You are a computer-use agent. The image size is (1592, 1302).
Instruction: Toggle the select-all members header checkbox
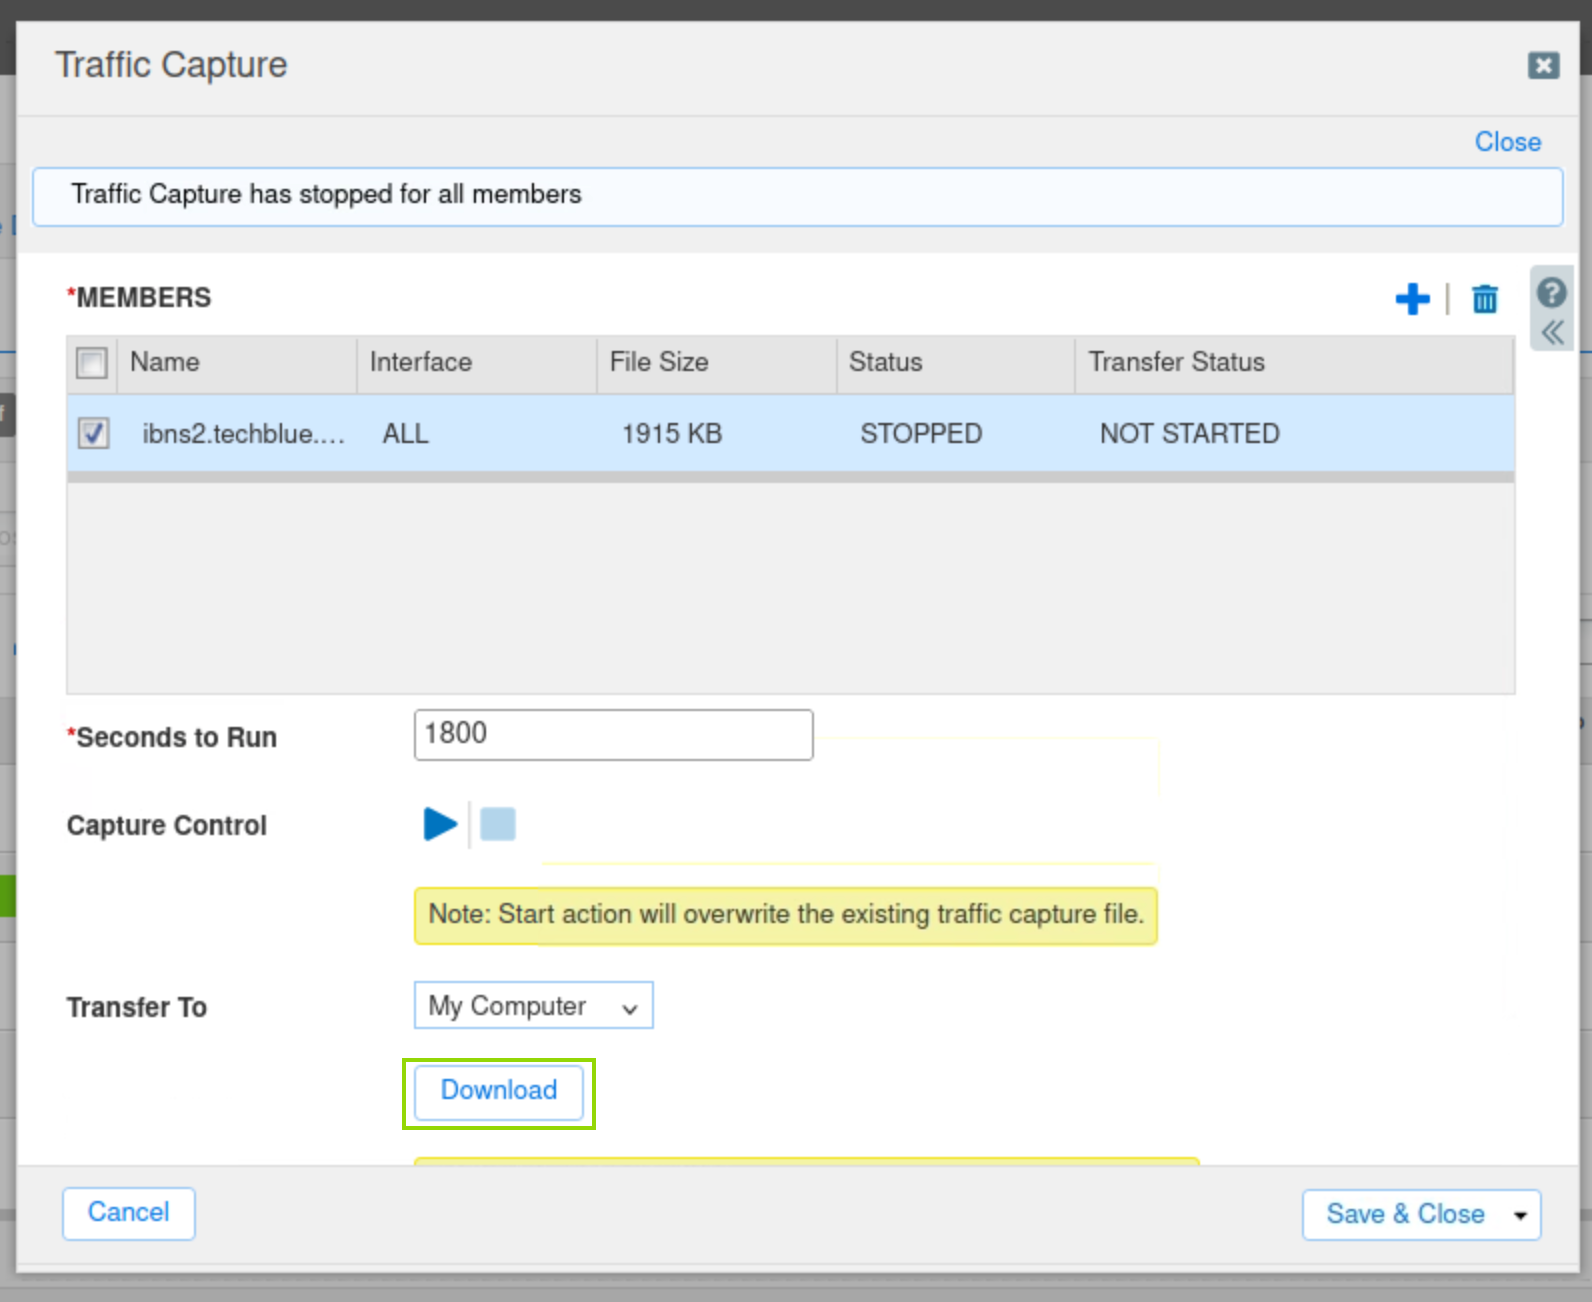coord(92,363)
